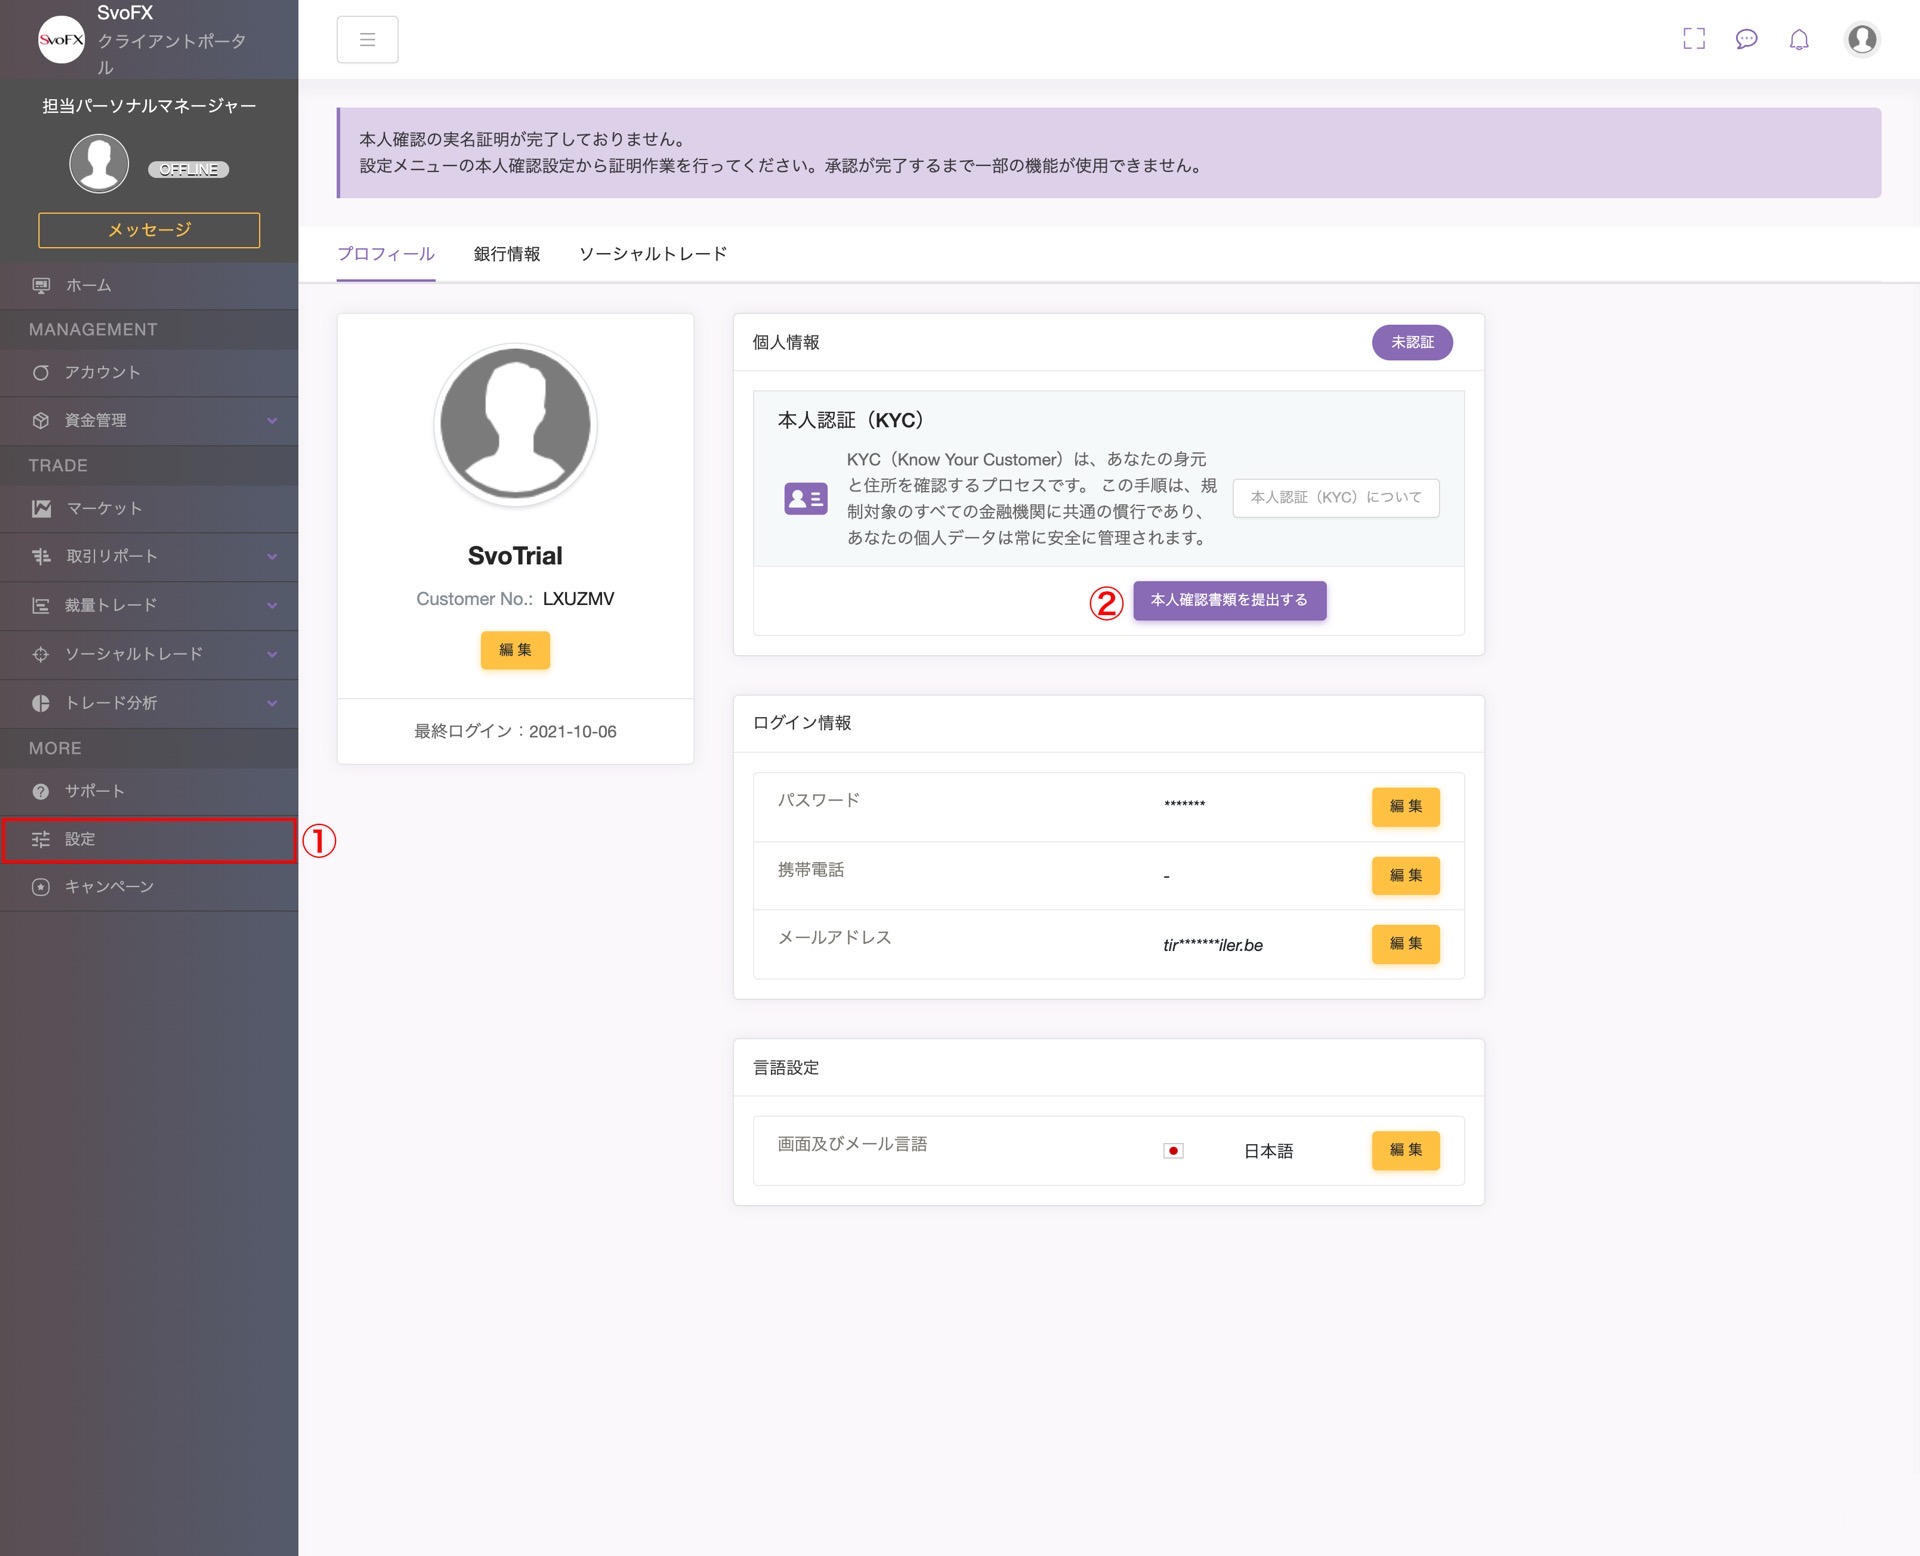Click the マーケット chart icon
Viewport: 1920px width, 1556px height.
(x=41, y=509)
